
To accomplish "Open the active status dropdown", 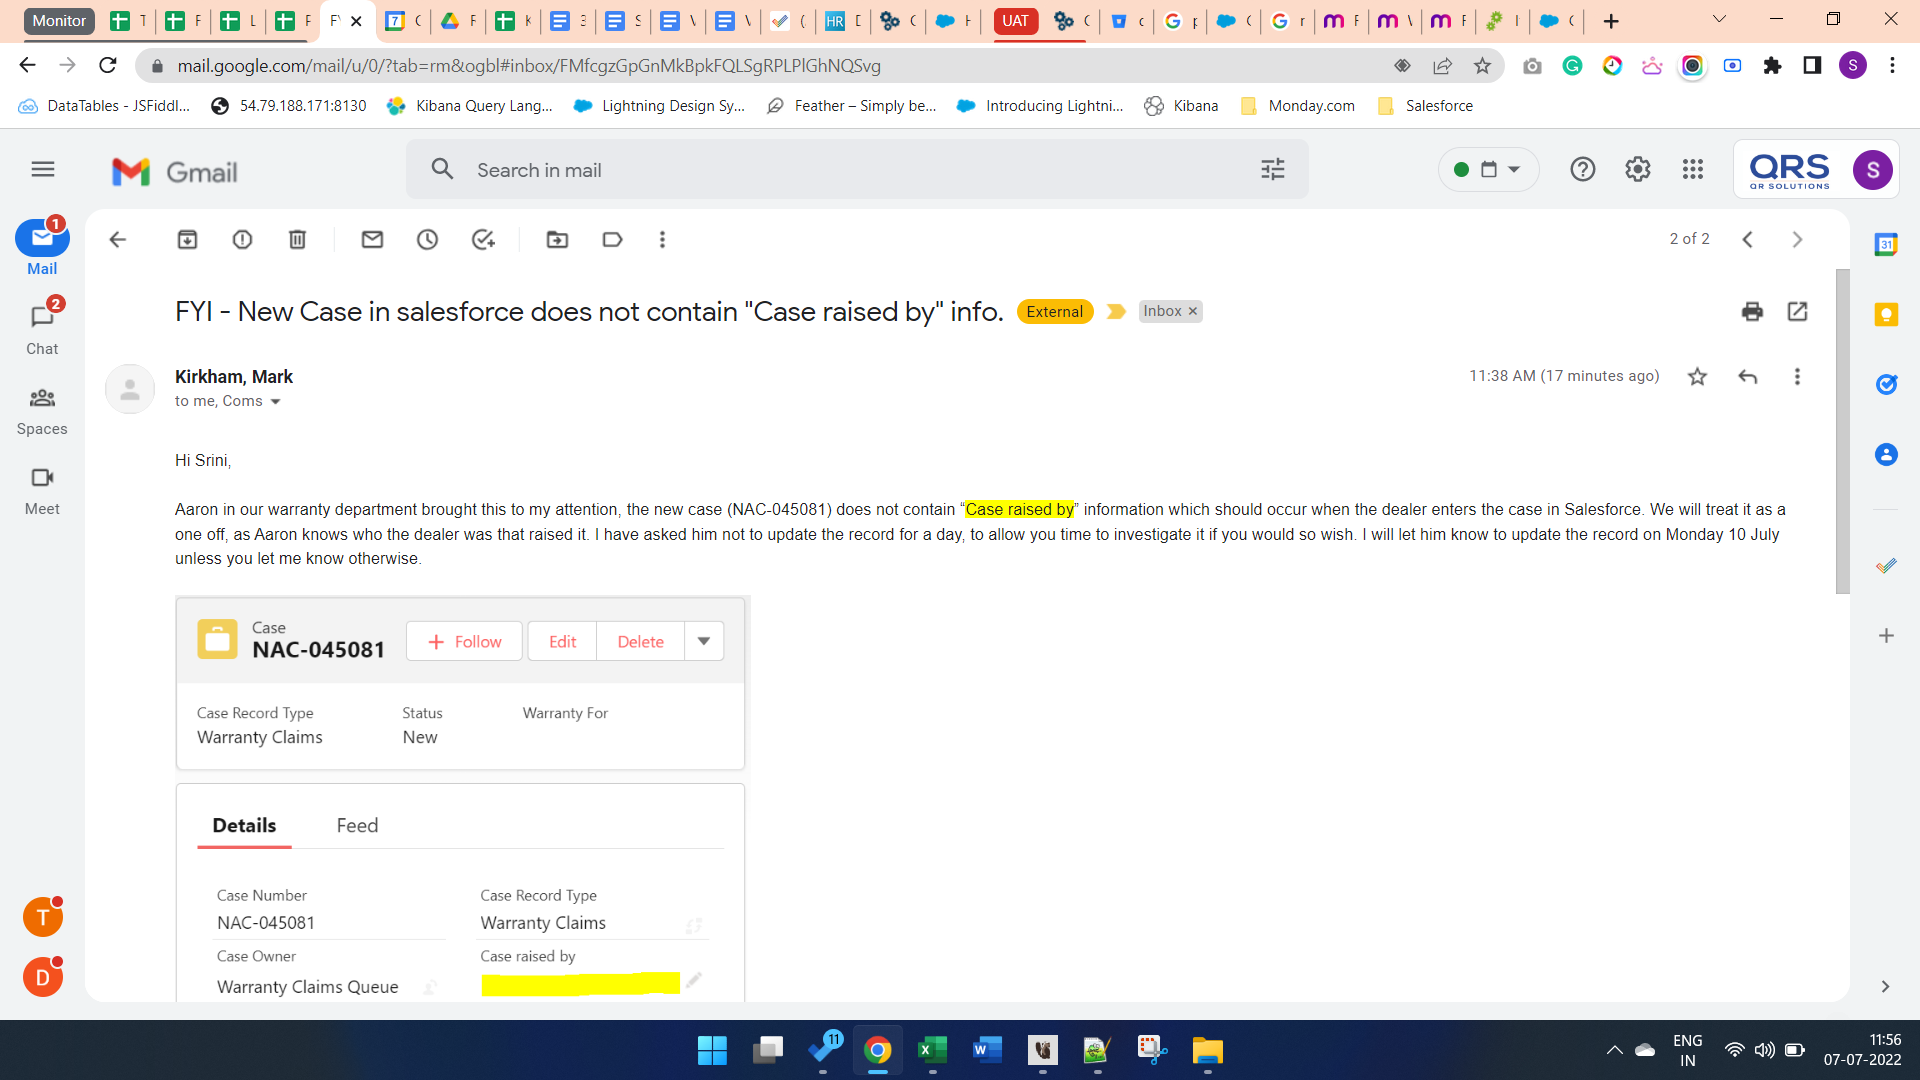I will coord(1488,170).
